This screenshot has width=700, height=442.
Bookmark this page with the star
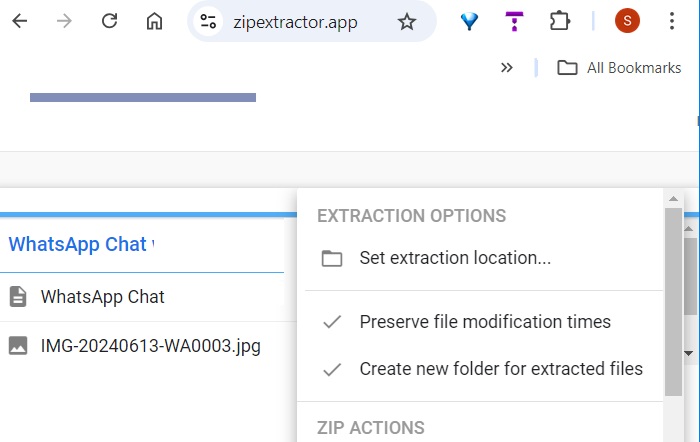click(x=407, y=21)
